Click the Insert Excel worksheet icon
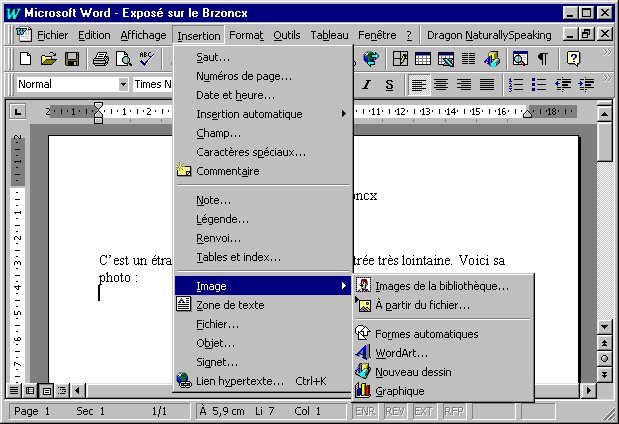619x424 pixels. click(445, 59)
